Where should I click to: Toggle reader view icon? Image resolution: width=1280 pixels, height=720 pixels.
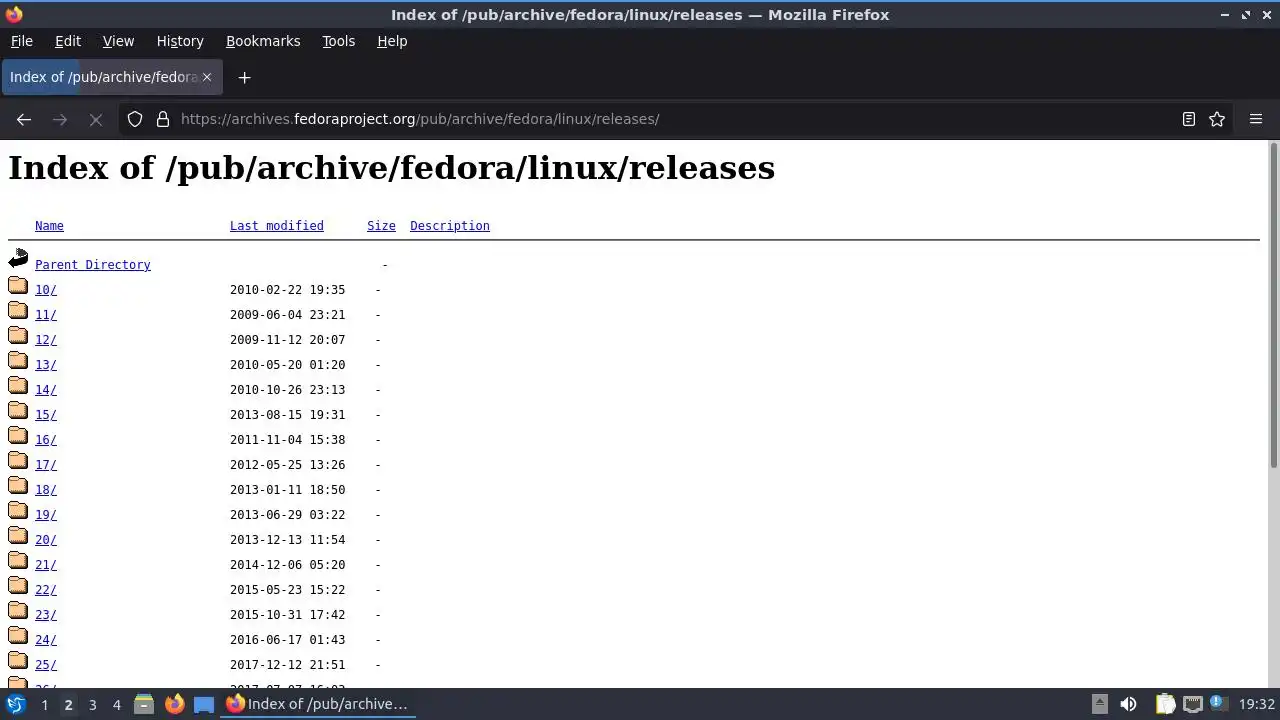coord(1189,119)
